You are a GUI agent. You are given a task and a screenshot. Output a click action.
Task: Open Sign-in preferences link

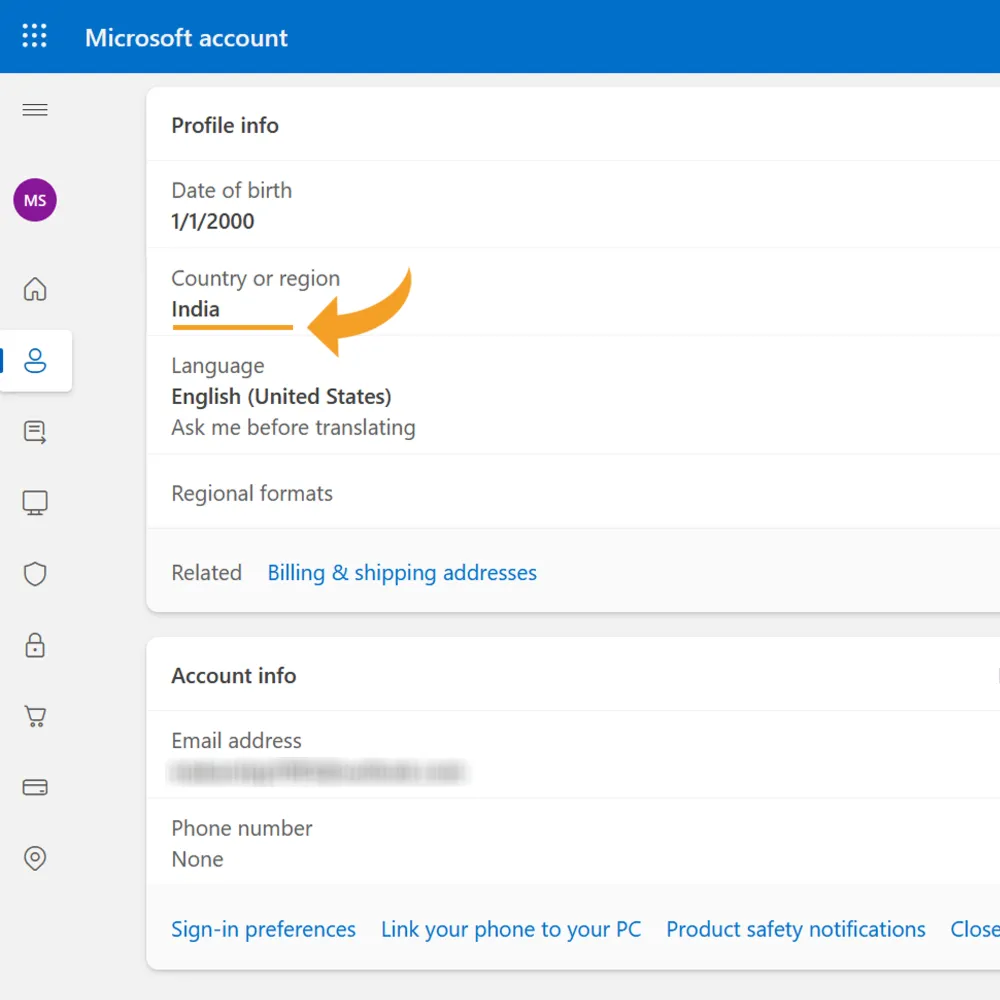pyautogui.click(x=263, y=929)
